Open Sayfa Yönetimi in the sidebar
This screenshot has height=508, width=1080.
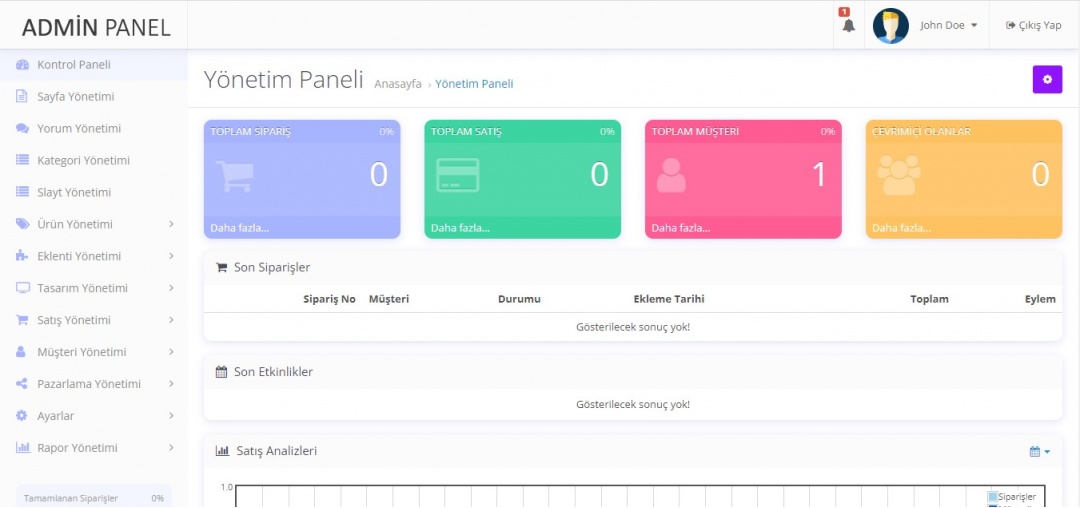click(75, 97)
